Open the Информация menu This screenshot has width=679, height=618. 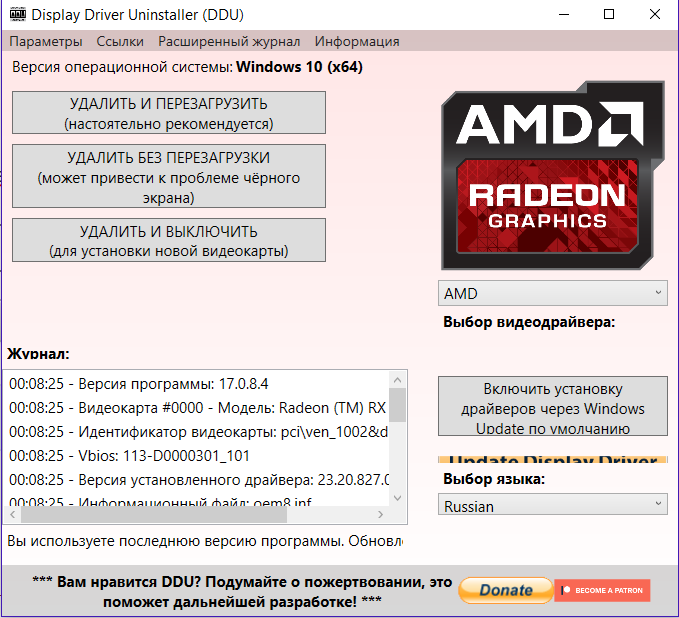pyautogui.click(x=357, y=42)
